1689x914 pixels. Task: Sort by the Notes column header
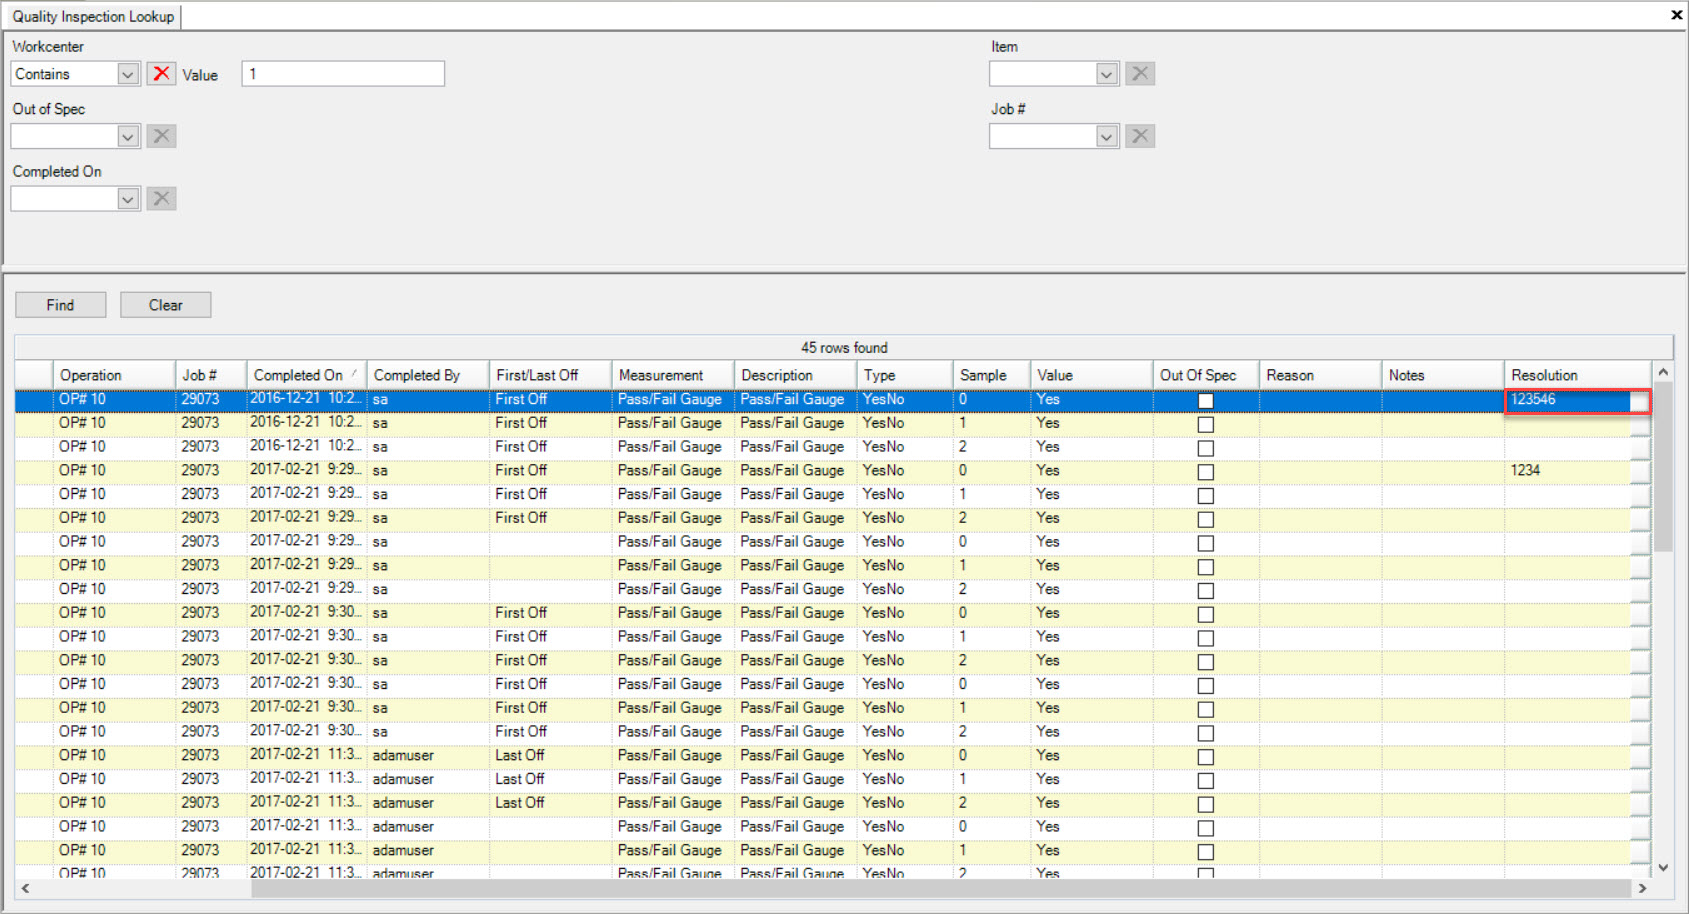click(1443, 375)
